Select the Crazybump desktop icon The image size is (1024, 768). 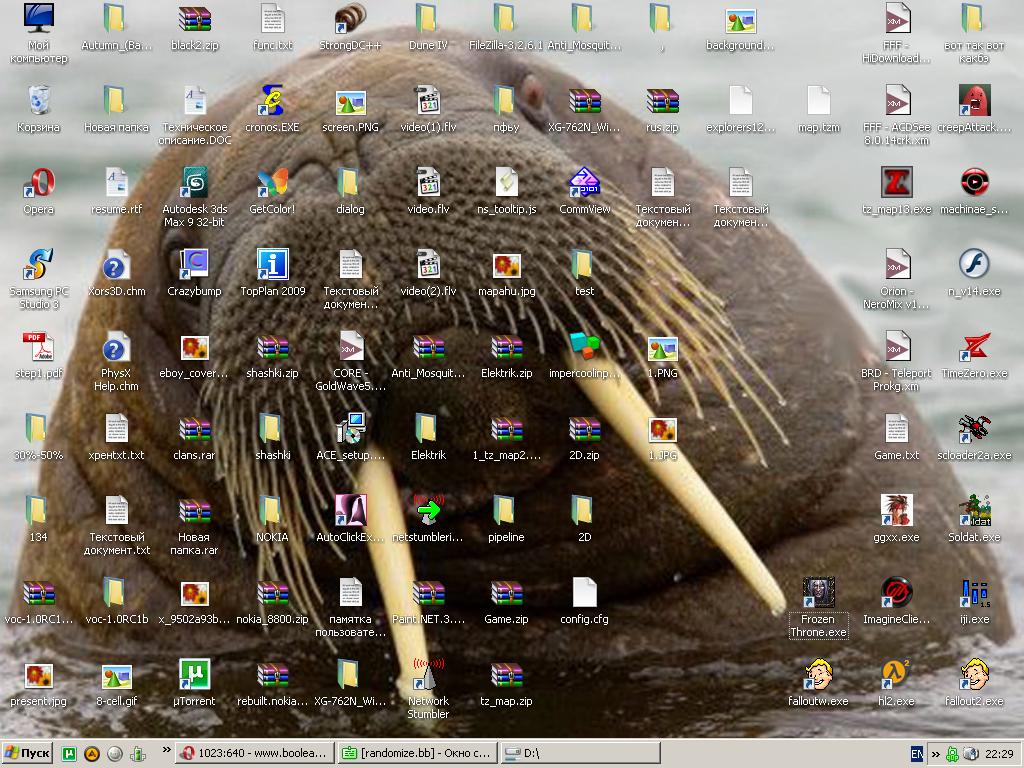[x=194, y=266]
